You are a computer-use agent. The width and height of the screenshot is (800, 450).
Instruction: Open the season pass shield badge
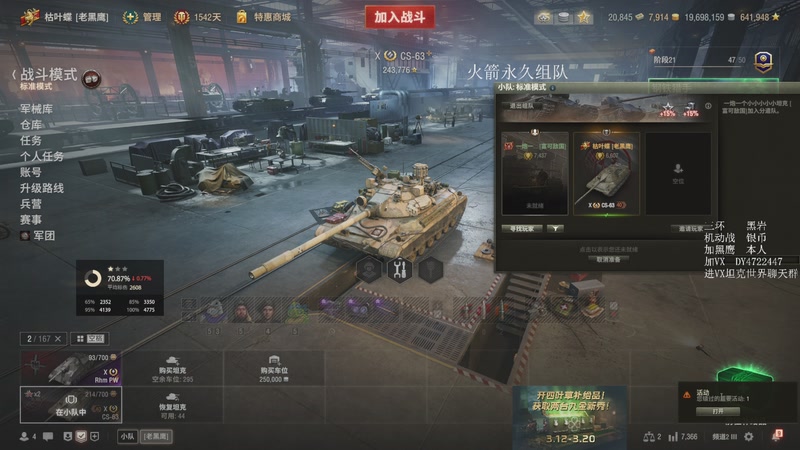[x=763, y=62]
